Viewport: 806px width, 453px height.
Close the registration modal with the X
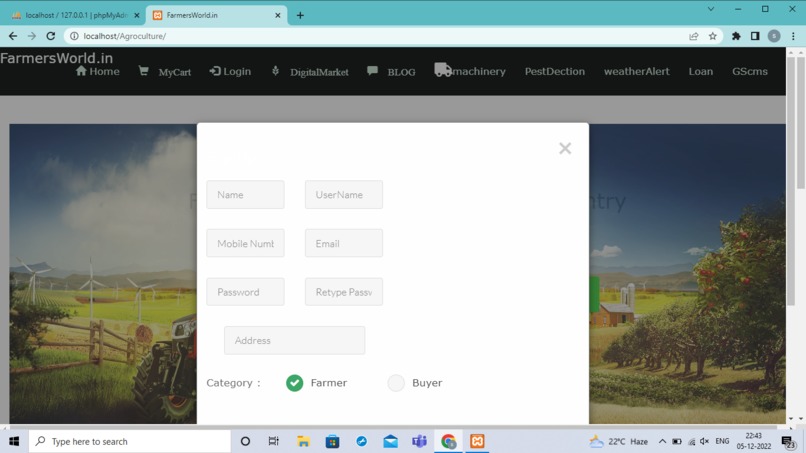point(565,148)
